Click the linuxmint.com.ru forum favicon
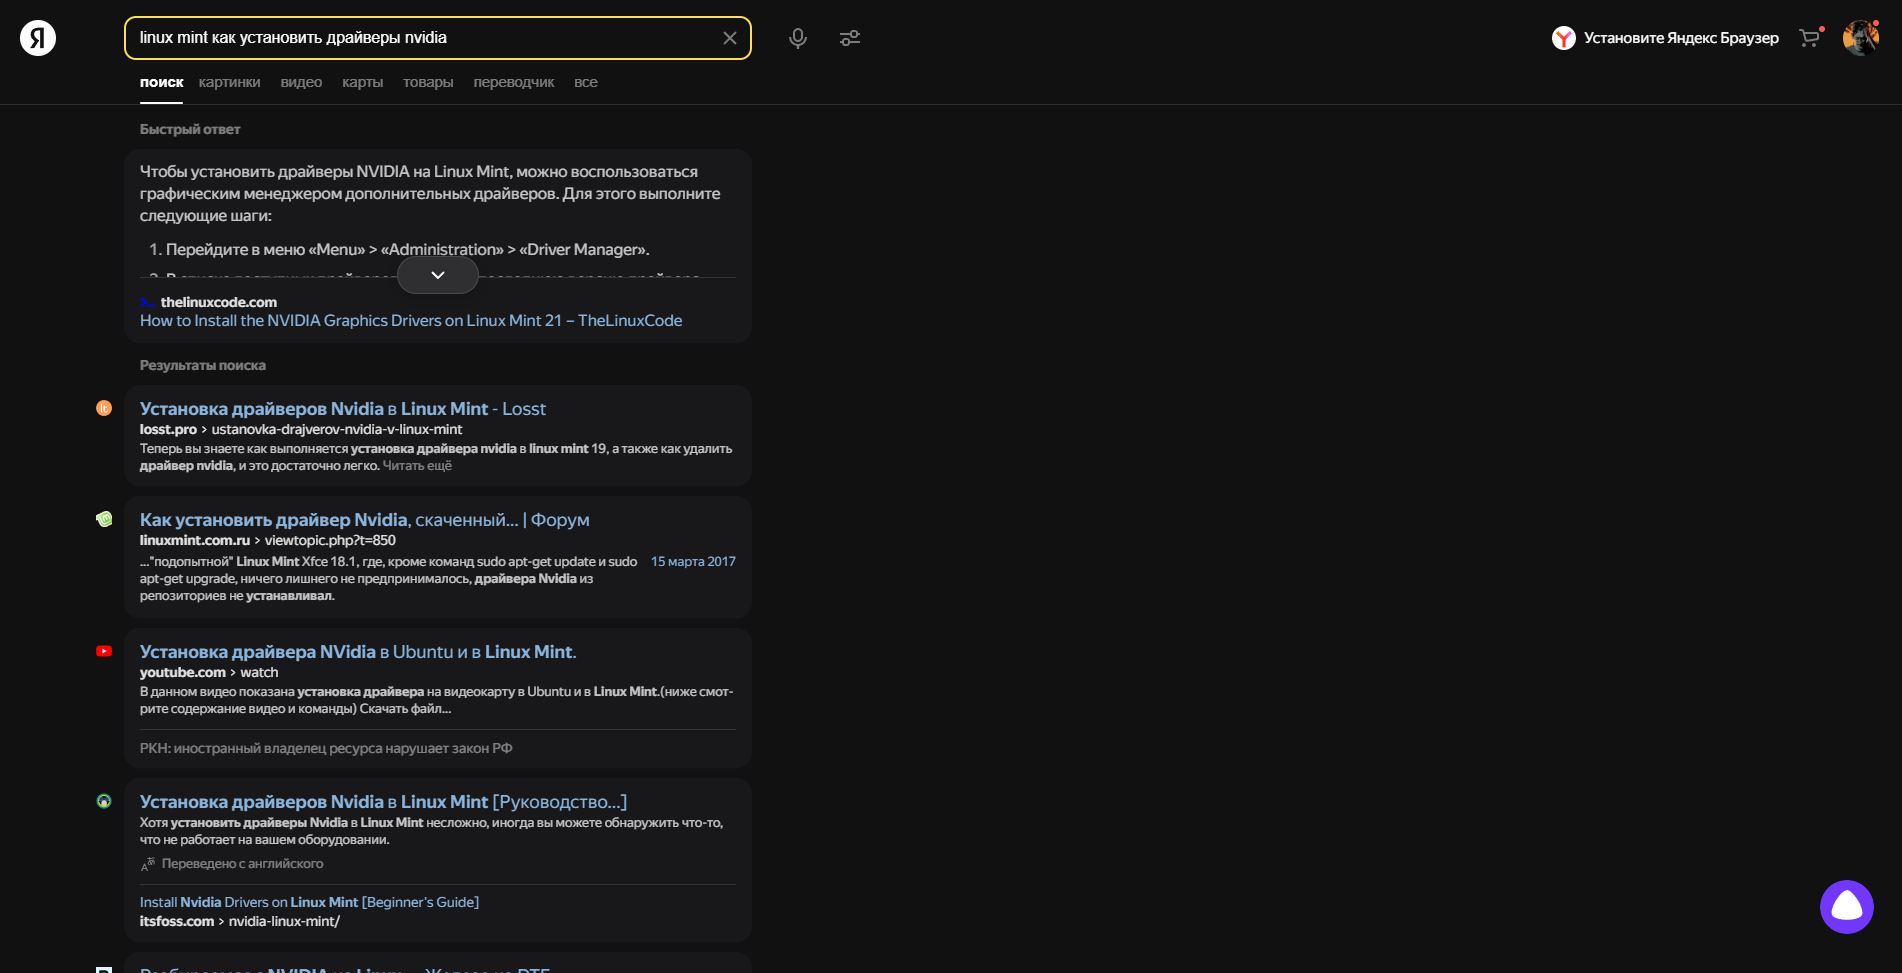This screenshot has height=973, width=1902. point(104,518)
